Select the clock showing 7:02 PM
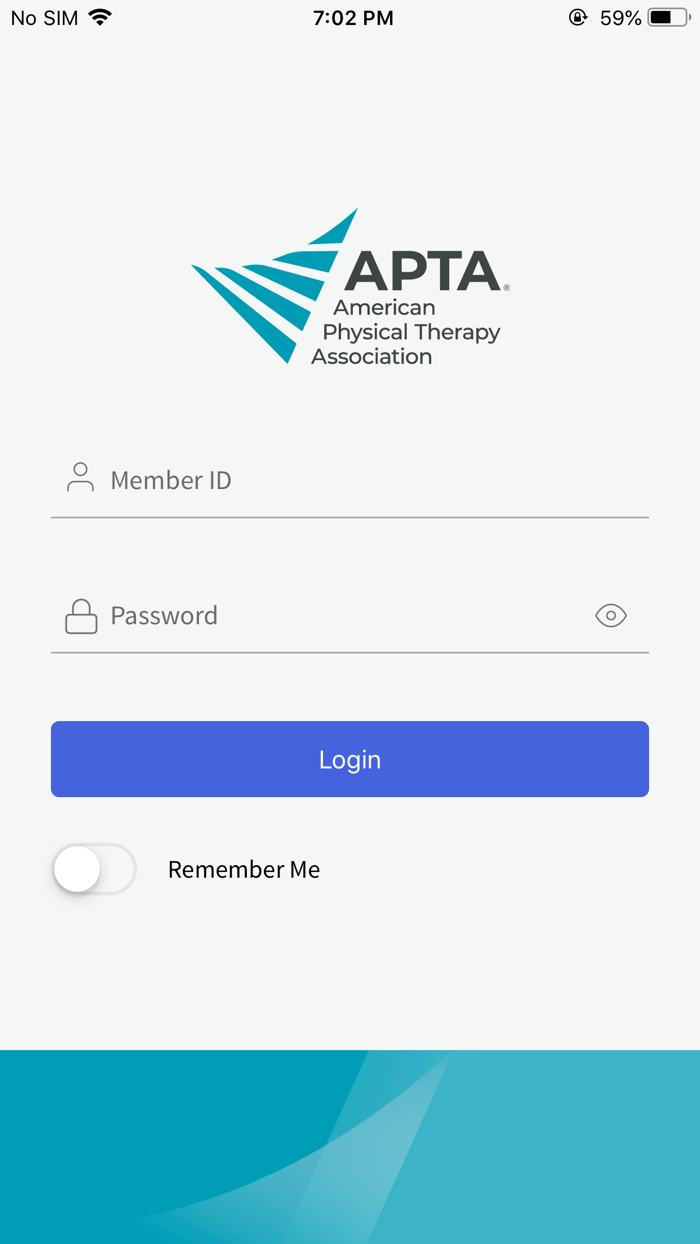The image size is (700, 1244). [x=353, y=17]
